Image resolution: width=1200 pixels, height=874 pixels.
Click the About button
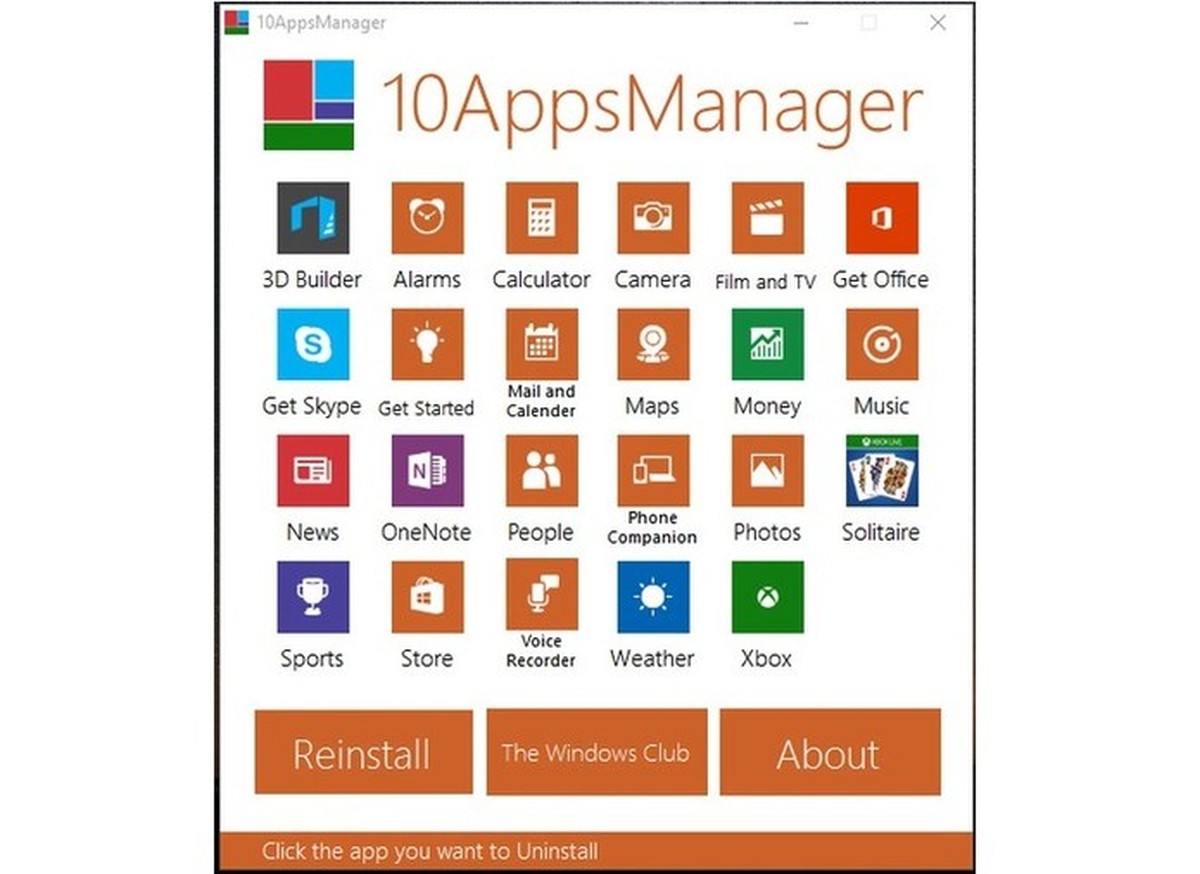point(830,752)
